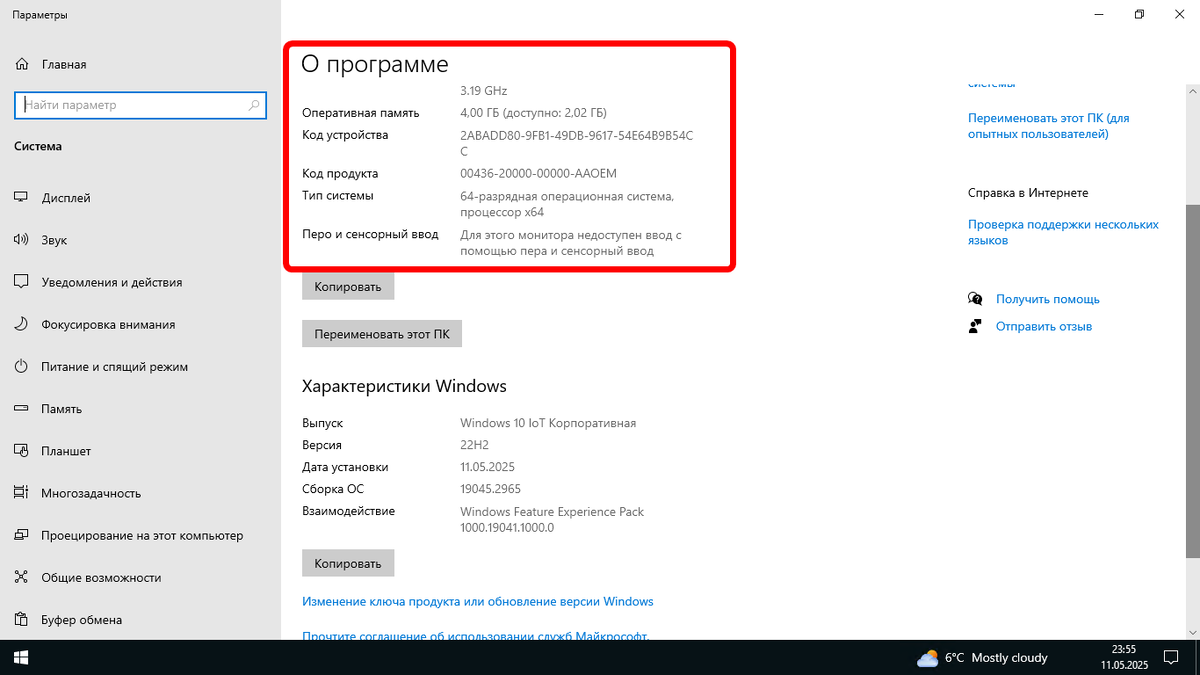The image size is (1200, 675).
Task: Restore the Параметры window size
Action: (1139, 14)
